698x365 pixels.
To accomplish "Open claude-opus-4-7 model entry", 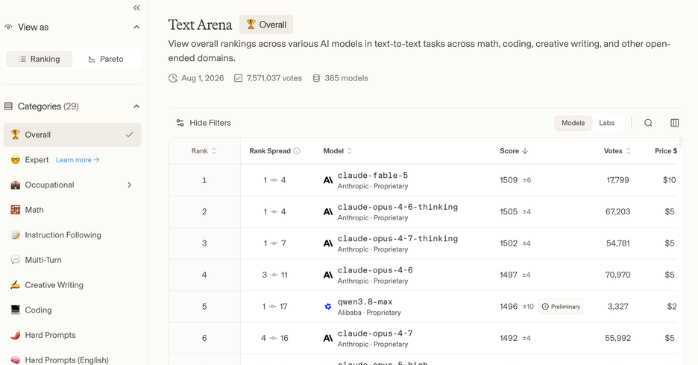I will point(375,333).
